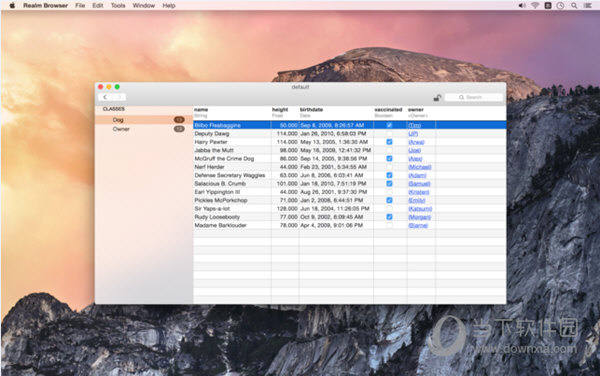
Task: Uncheck vaccinated for Pickles McPorkchop
Action: [x=389, y=200]
